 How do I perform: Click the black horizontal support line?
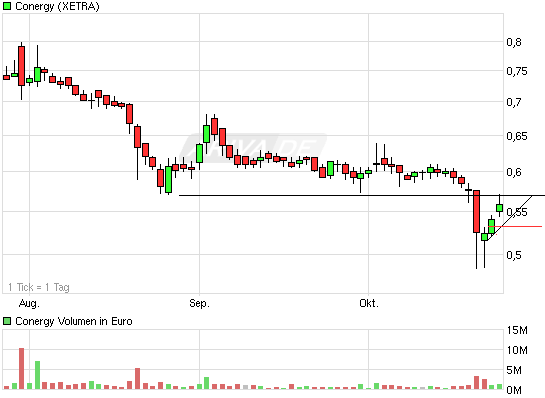pos(361,195)
